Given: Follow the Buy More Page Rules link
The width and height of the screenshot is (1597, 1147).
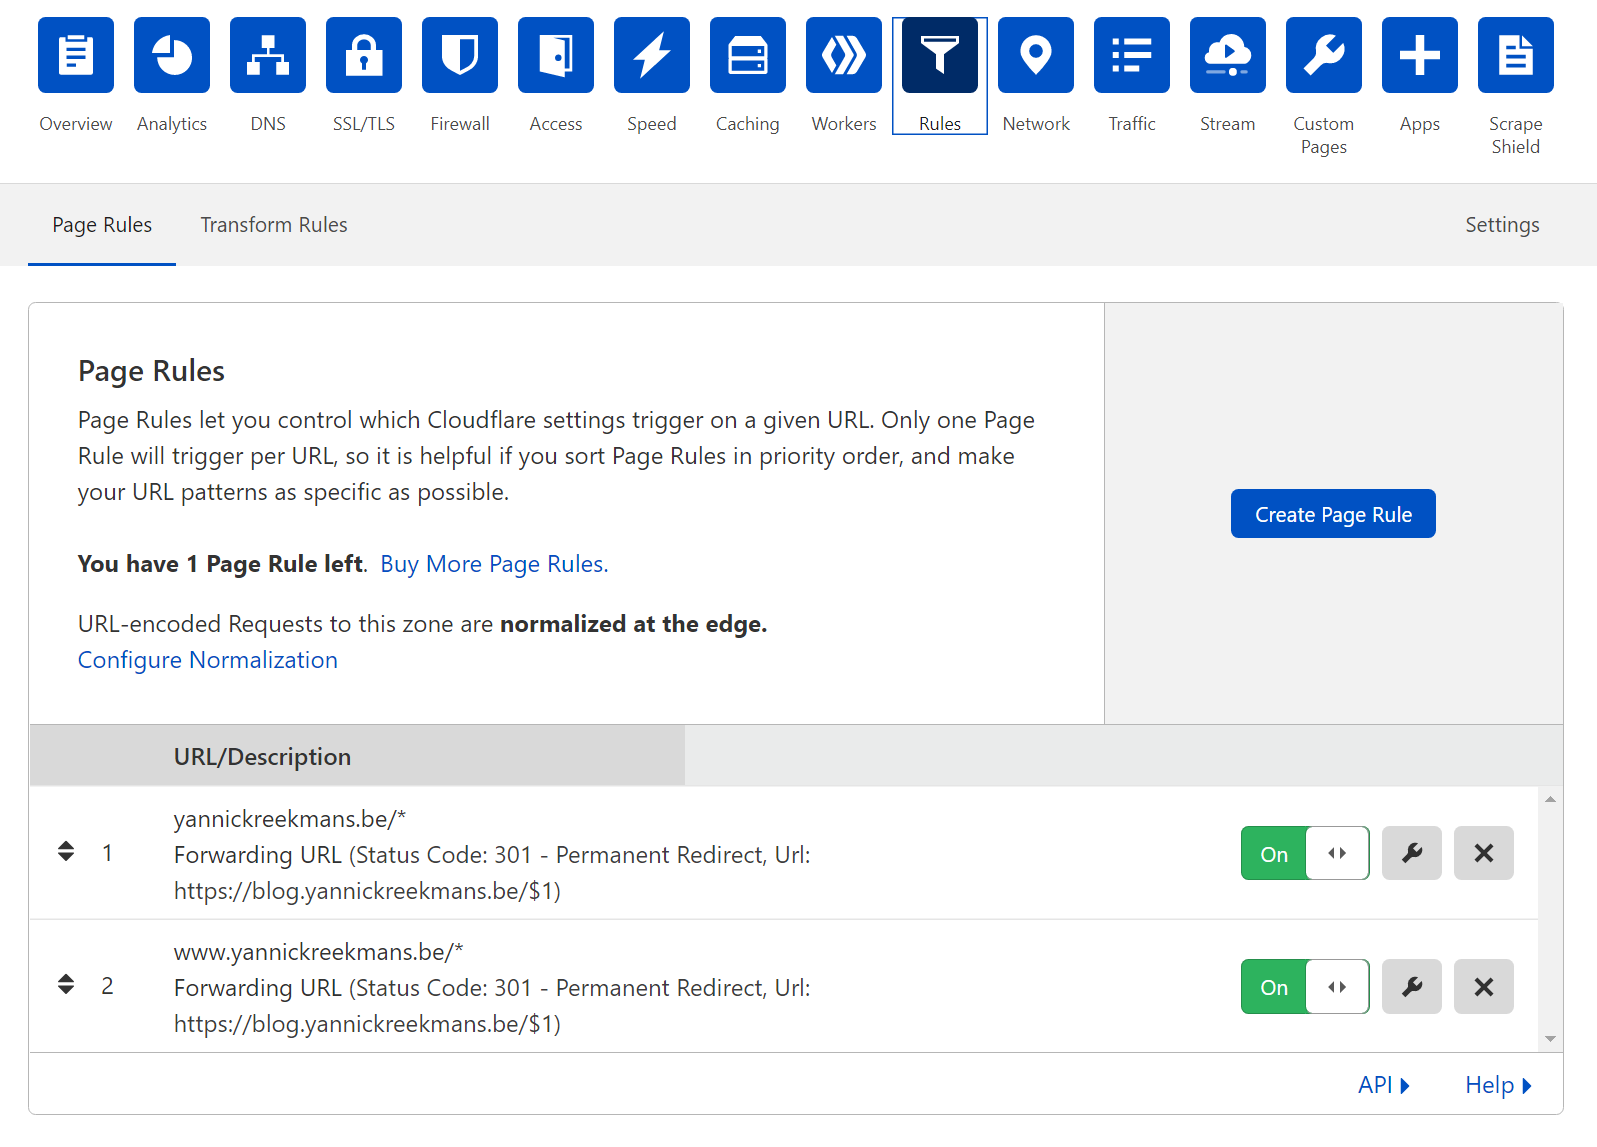Looking at the screenshot, I should (x=494, y=564).
